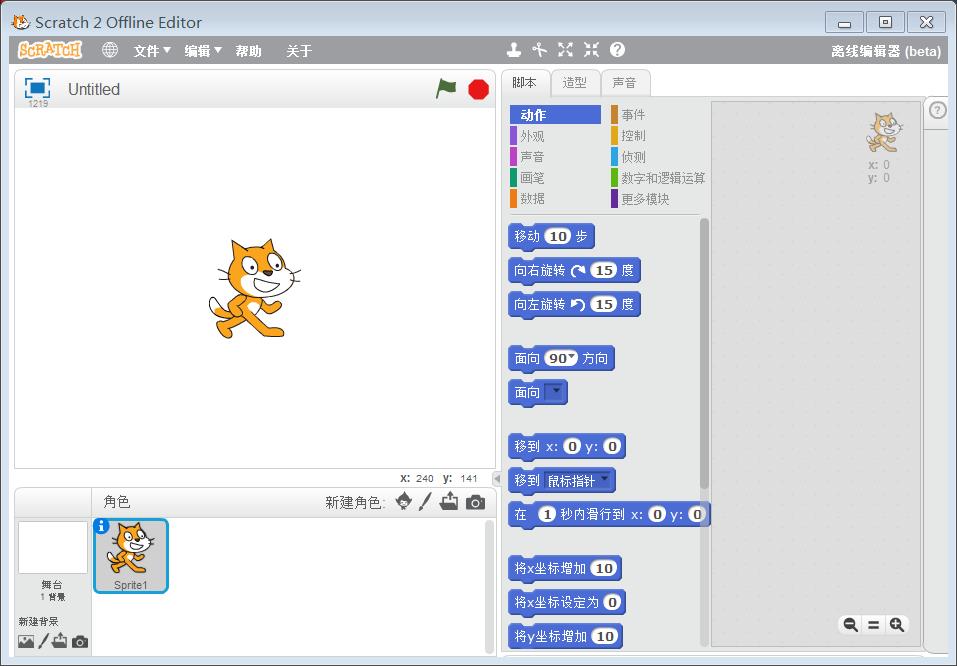This screenshot has height=666, width=957.
Task: Click the Untitled project name field
Action: coord(94,89)
